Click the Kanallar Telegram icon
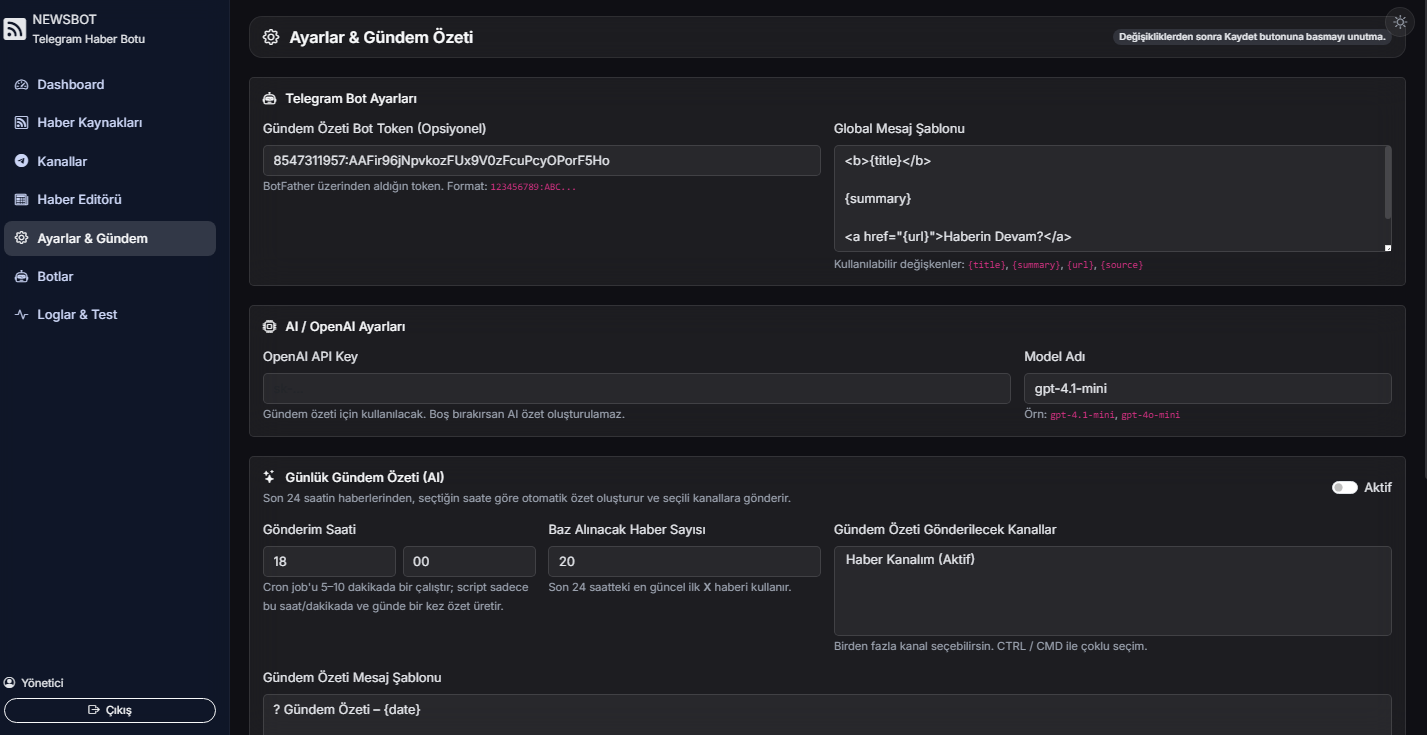 [x=21, y=161]
